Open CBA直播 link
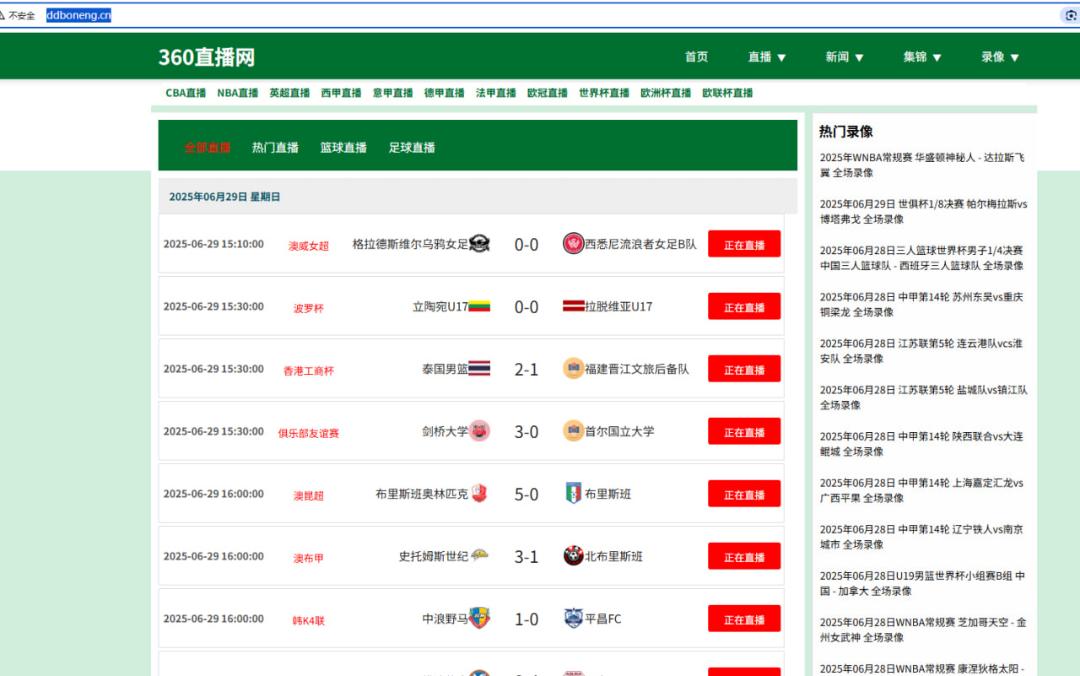Screen dimensions: 1080x676 point(185,93)
